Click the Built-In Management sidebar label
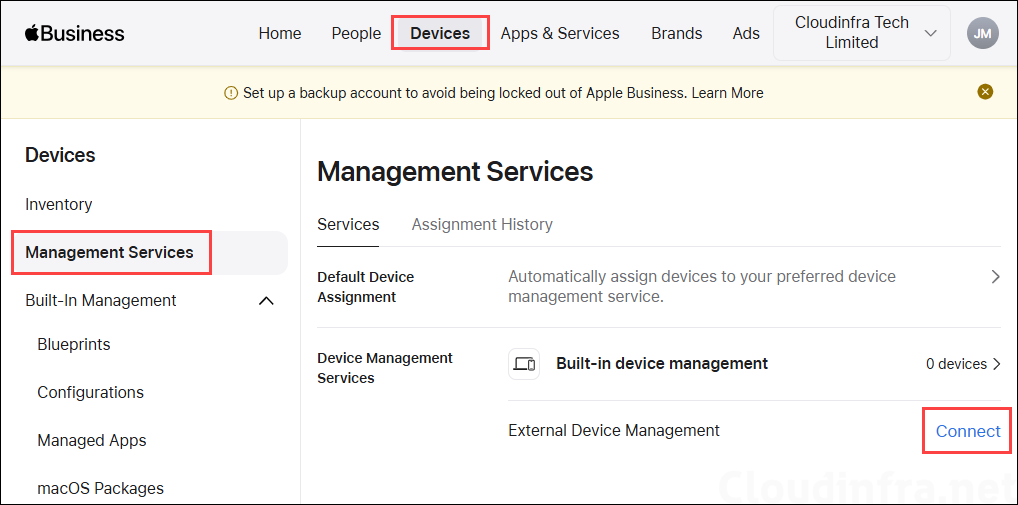 pyautogui.click(x=101, y=301)
